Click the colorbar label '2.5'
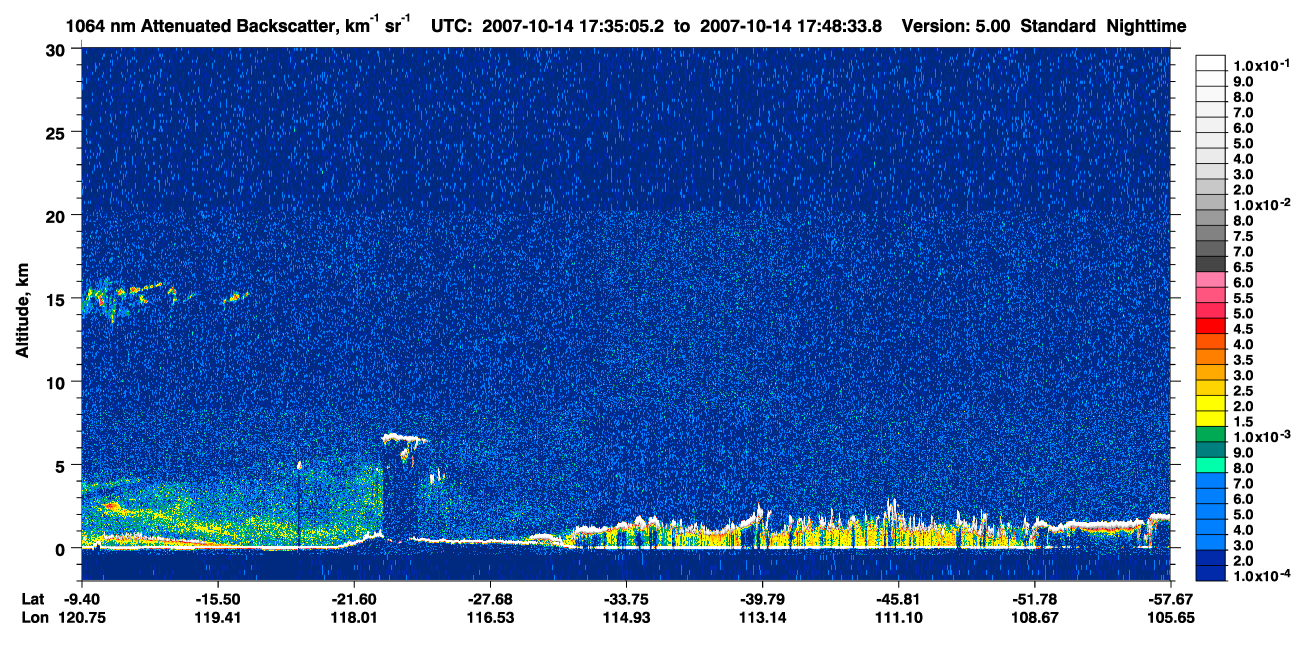Image resolution: width=1300 pixels, height=667 pixels. (1243, 391)
